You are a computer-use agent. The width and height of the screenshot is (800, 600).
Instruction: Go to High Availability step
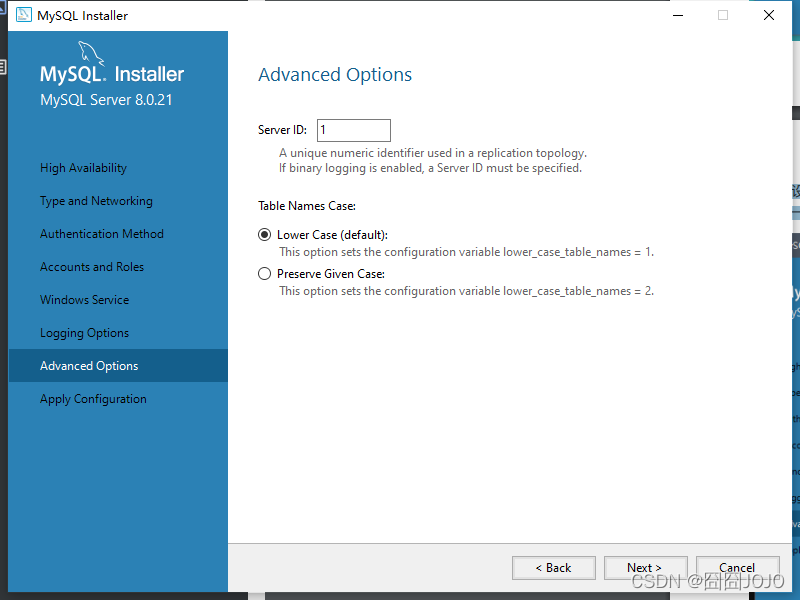tap(83, 168)
